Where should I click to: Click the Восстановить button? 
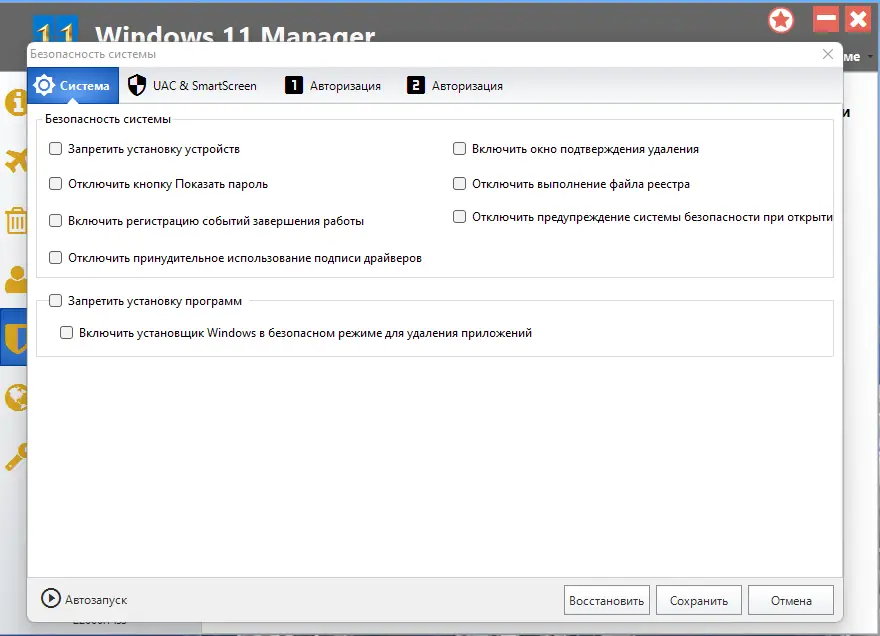[x=607, y=600]
